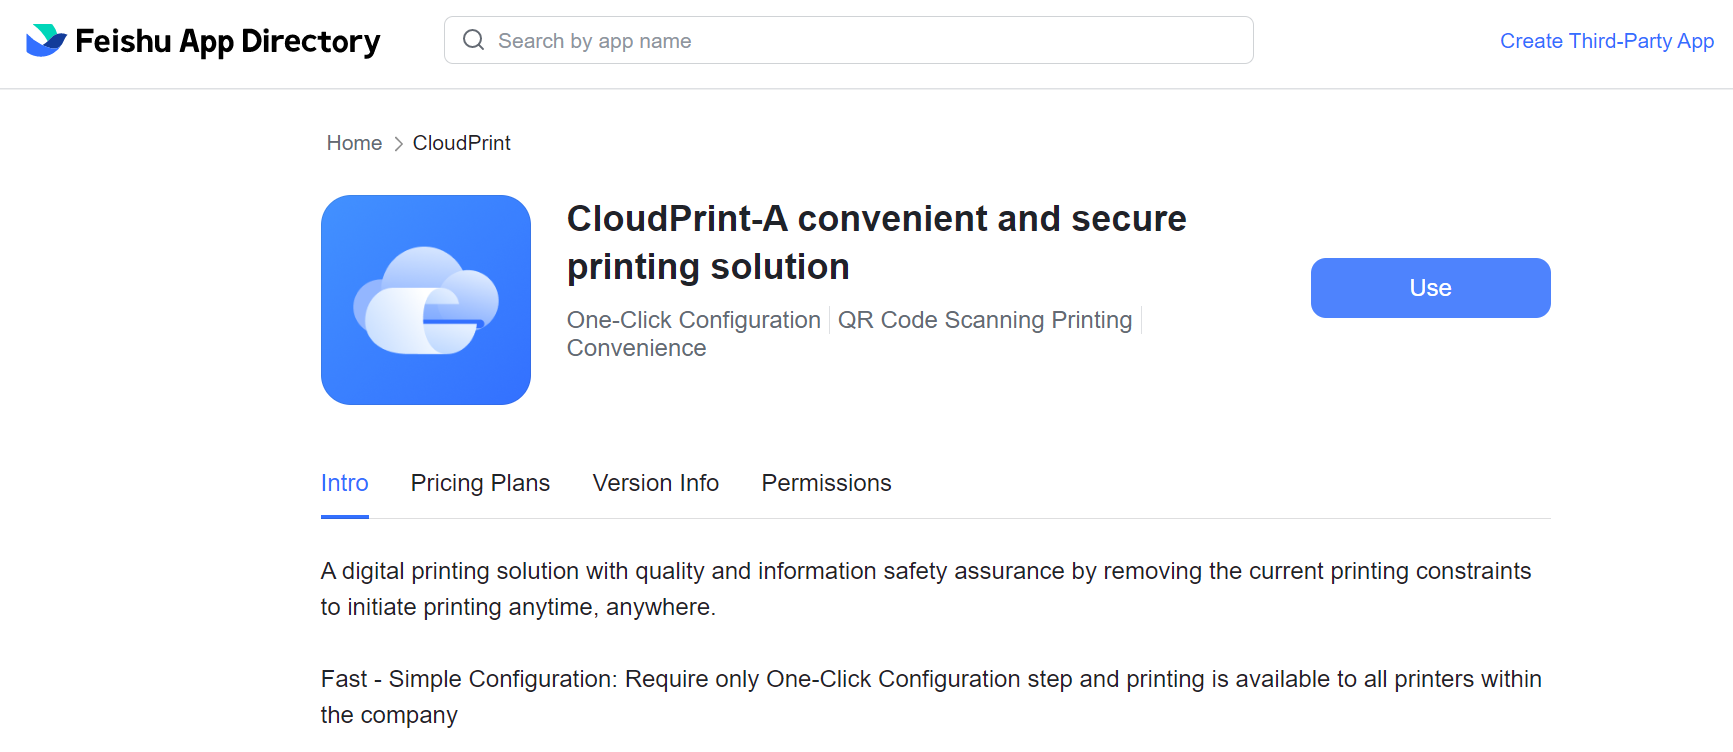Click the magnifying glass search icon
Image resolution: width=1733 pixels, height=752 pixels.
472,39
